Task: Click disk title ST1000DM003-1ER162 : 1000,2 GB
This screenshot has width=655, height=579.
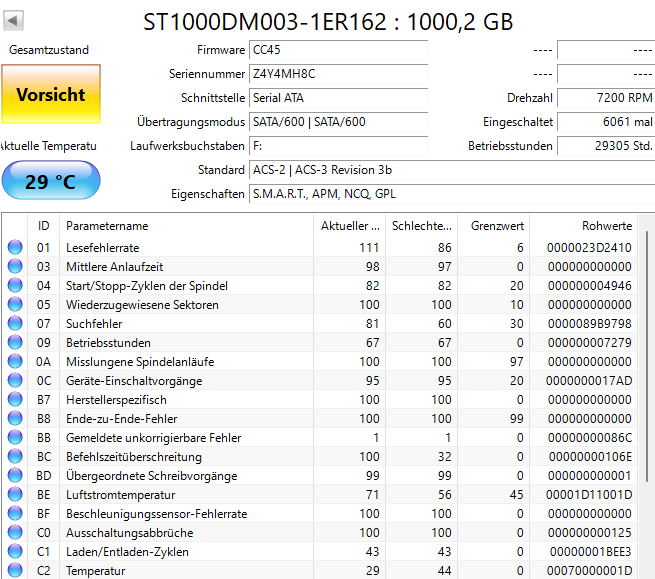Action: coord(328,22)
